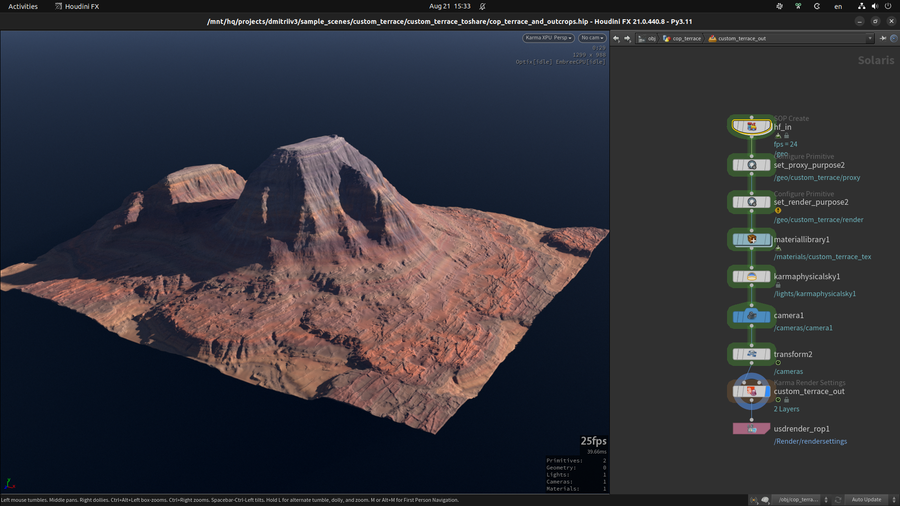The height and width of the screenshot is (506, 900).
Task: Toggle the pin icon in network path bar
Action: pyautogui.click(x=883, y=38)
